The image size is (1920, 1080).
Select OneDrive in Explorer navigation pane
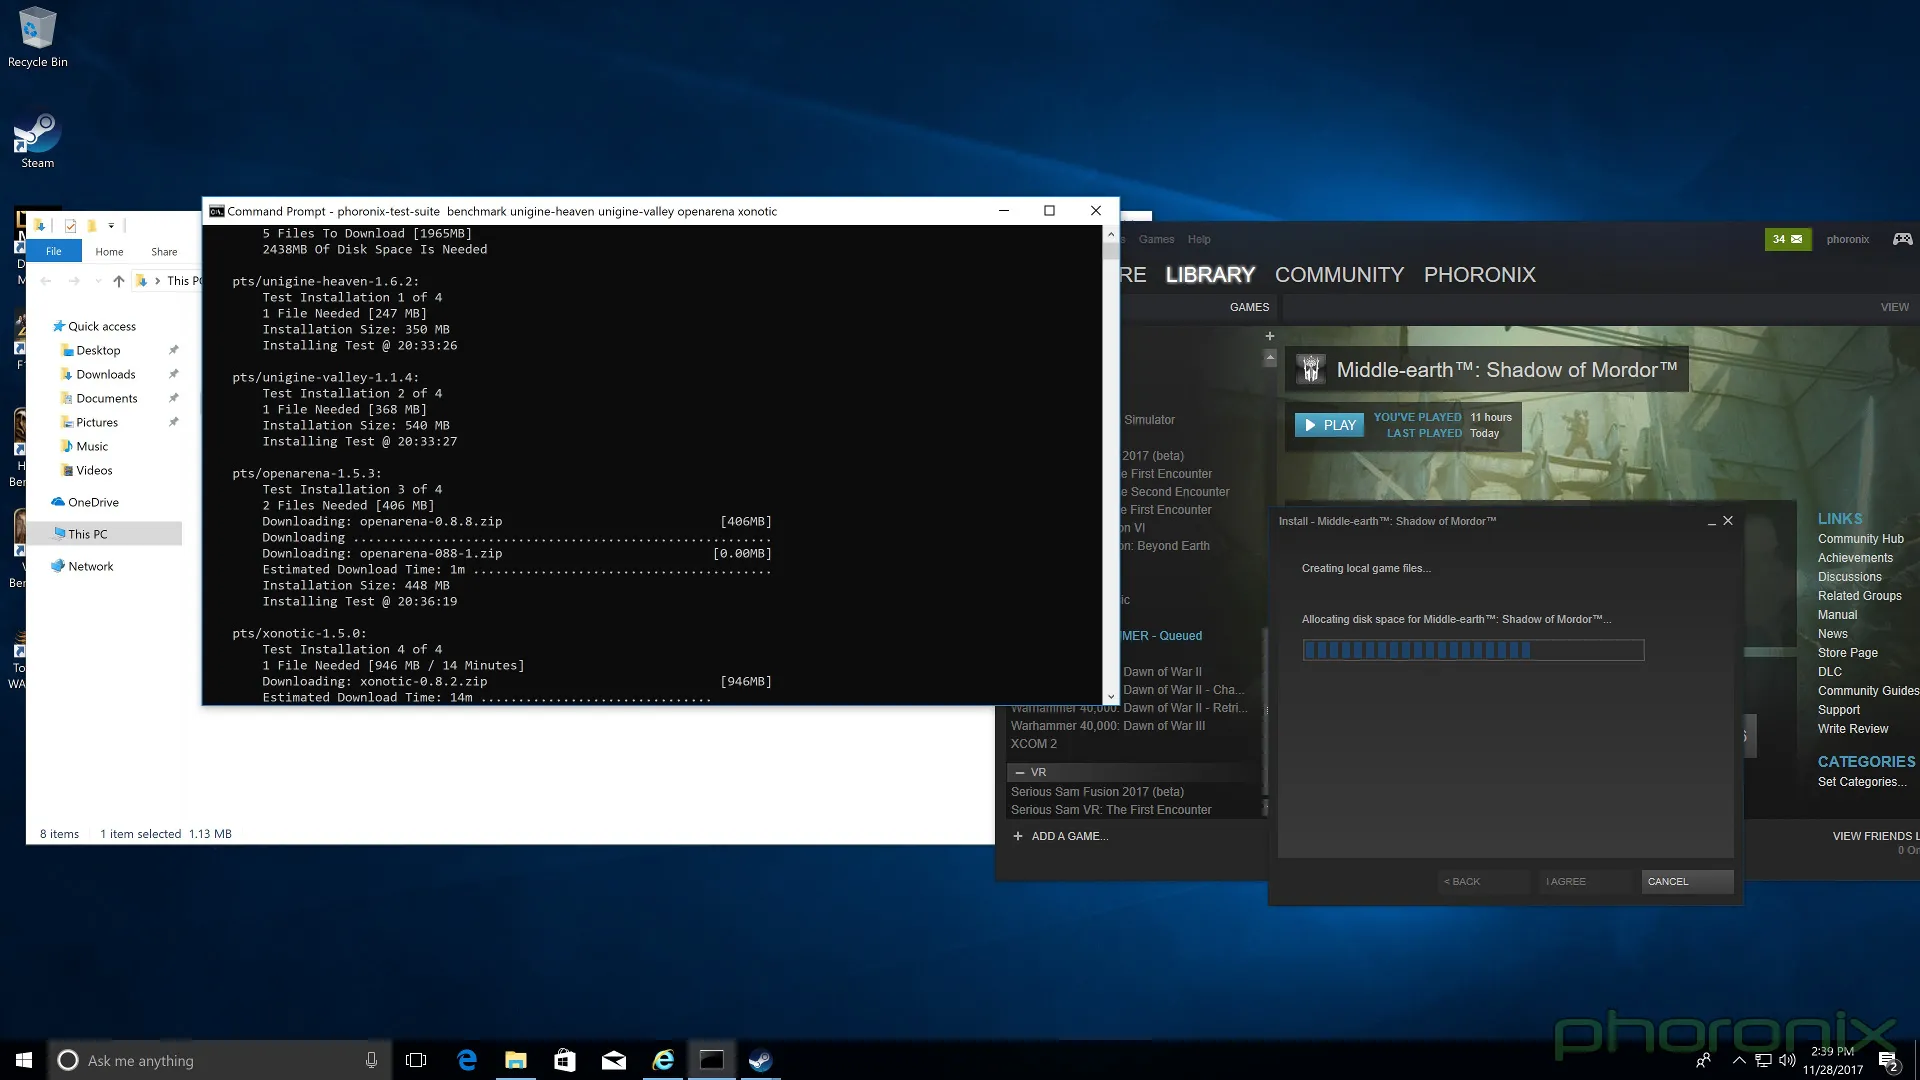pyautogui.click(x=93, y=502)
